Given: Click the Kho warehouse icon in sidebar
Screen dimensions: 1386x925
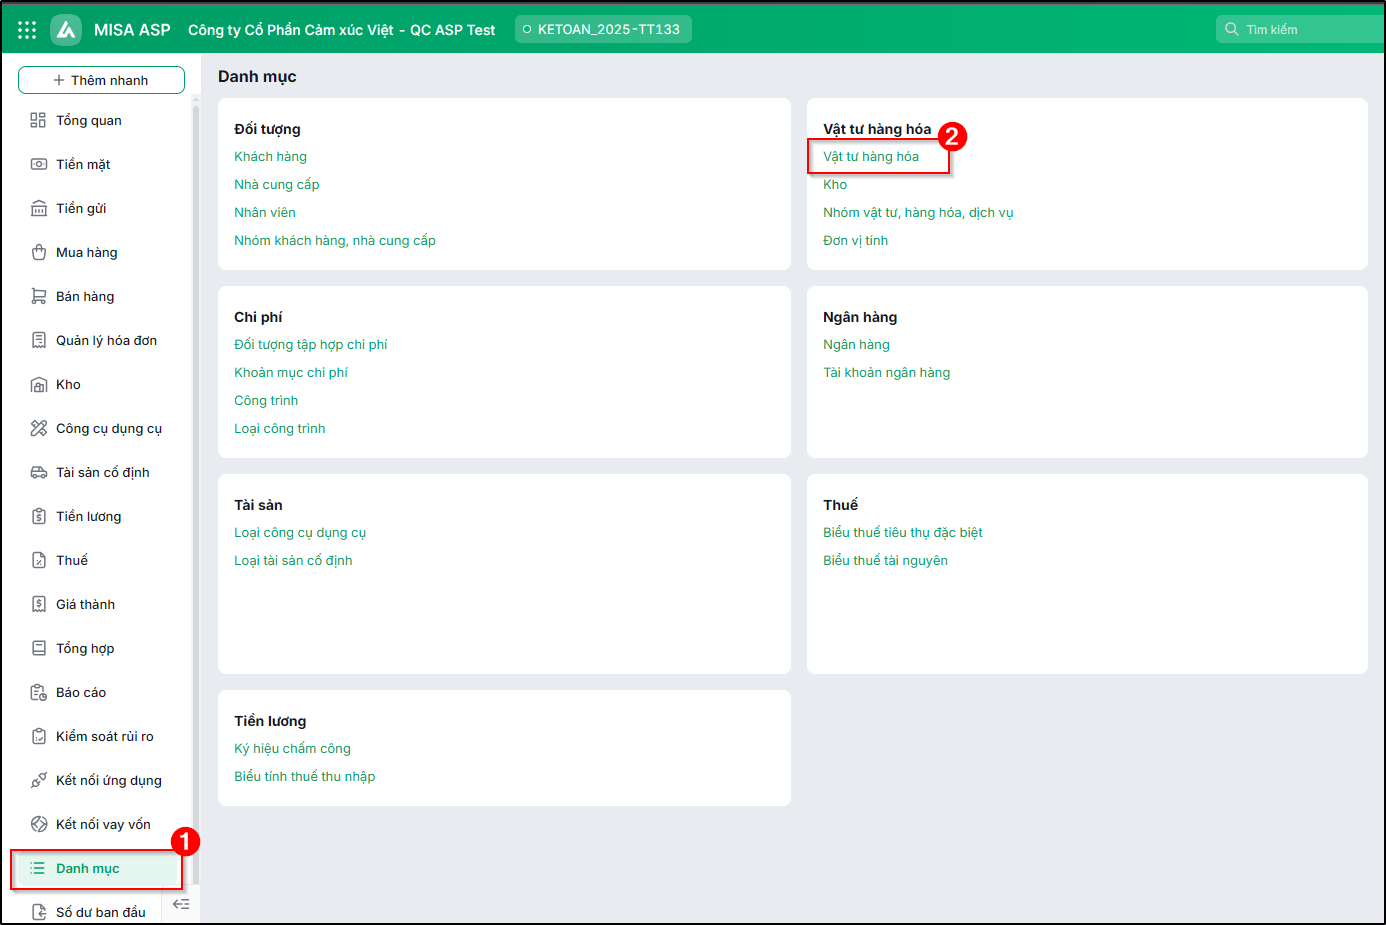Looking at the screenshot, I should [38, 384].
